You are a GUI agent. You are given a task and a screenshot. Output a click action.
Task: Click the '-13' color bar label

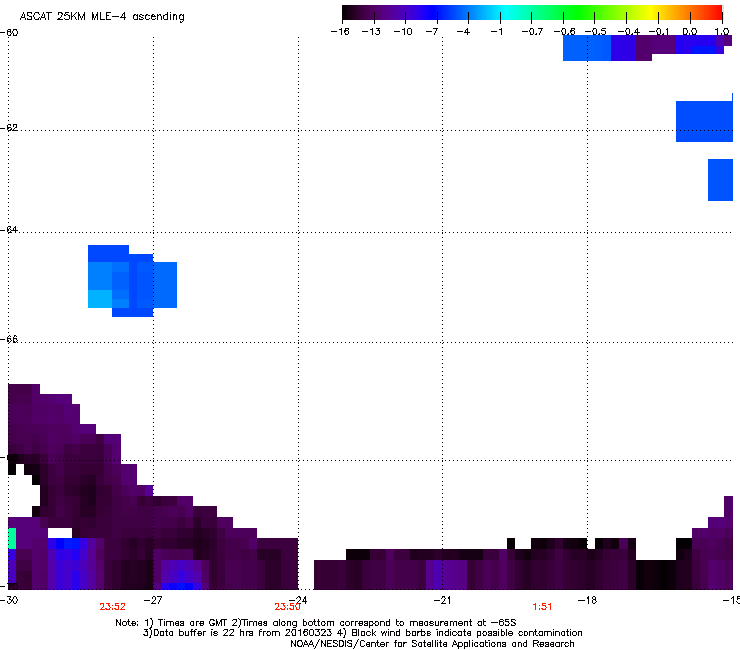click(x=371, y=32)
